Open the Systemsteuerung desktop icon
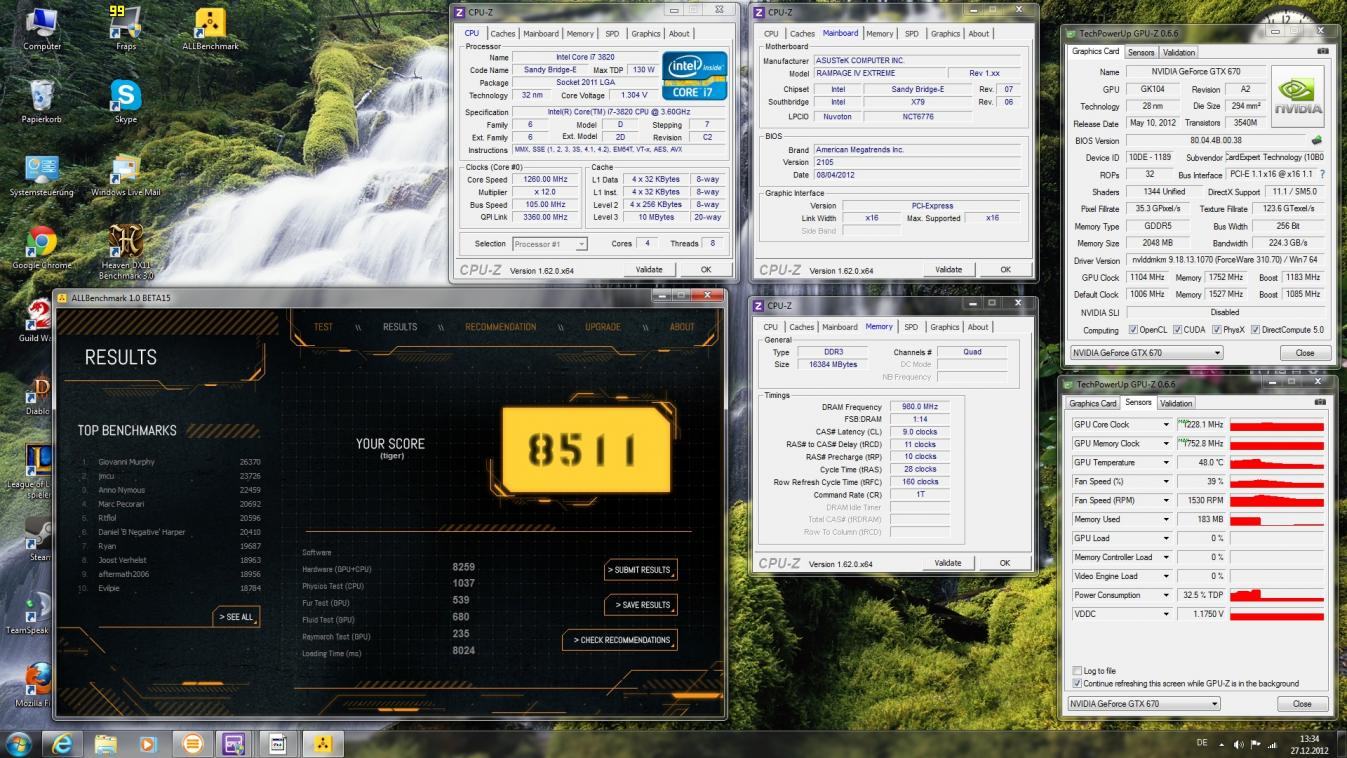1347x758 pixels. (x=42, y=175)
